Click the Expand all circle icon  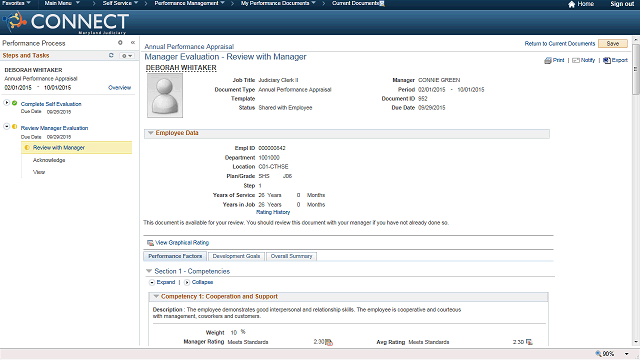click(152, 282)
